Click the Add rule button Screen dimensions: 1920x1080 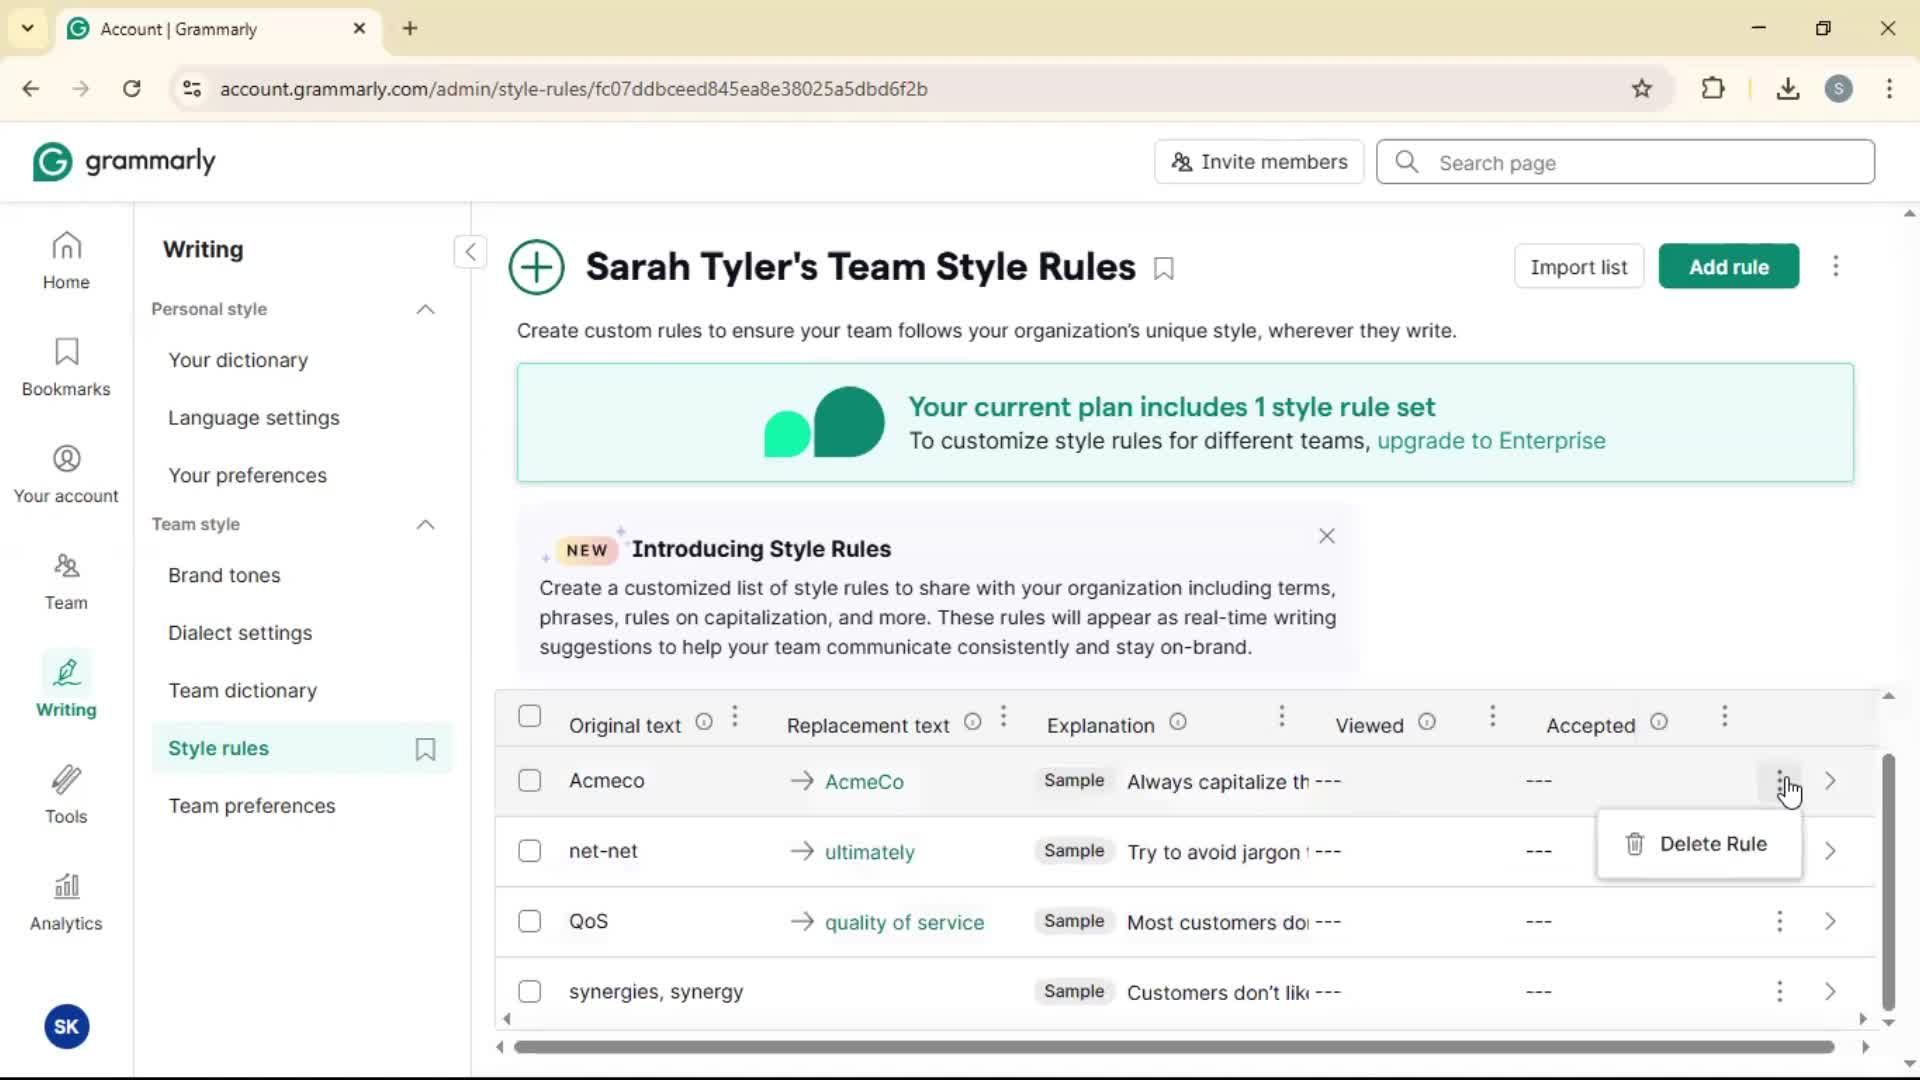pyautogui.click(x=1728, y=267)
